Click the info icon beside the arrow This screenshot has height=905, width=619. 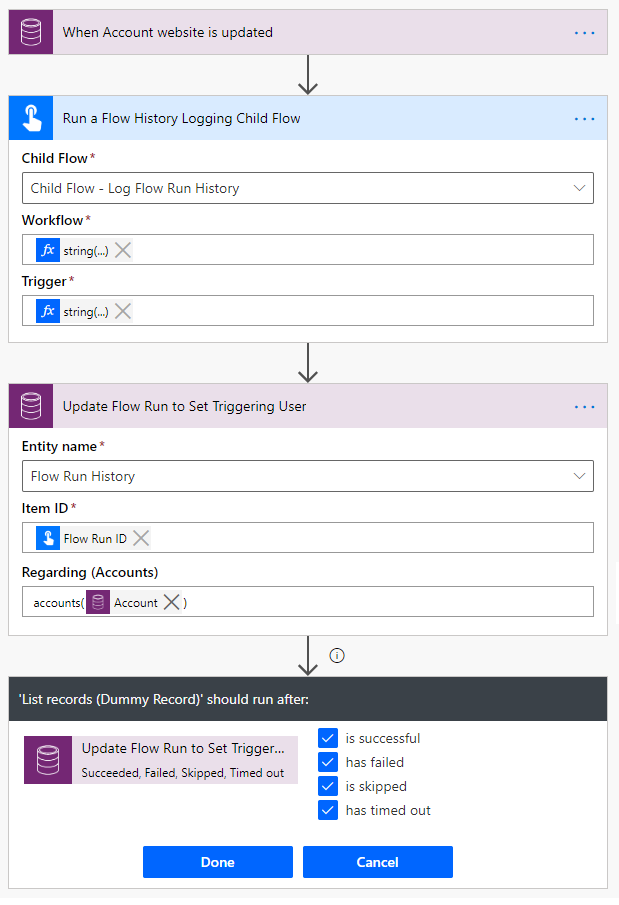pos(337,655)
